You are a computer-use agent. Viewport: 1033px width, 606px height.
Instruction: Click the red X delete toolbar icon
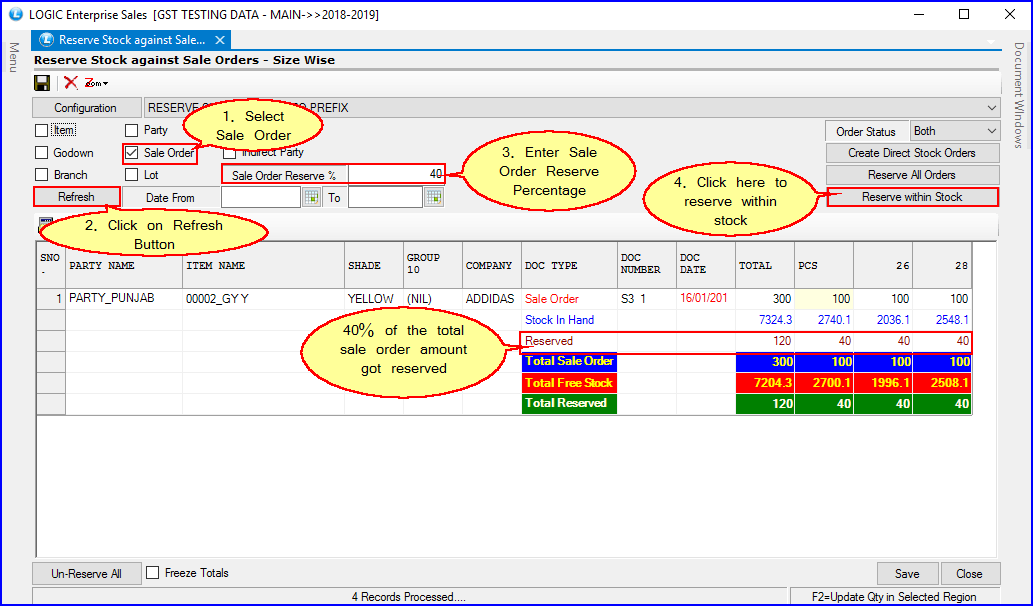pos(71,83)
